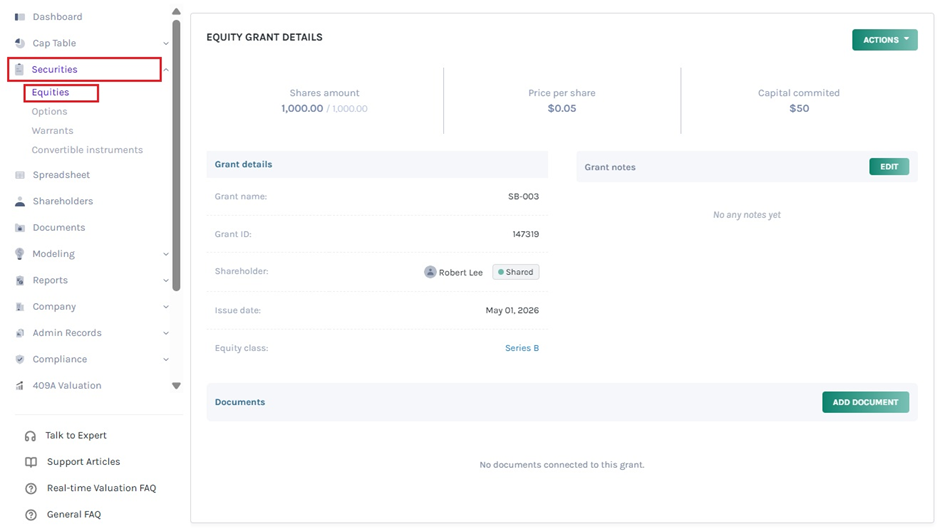940x531 pixels.
Task: Click the 409A Valuation chart icon
Action: click(20, 386)
